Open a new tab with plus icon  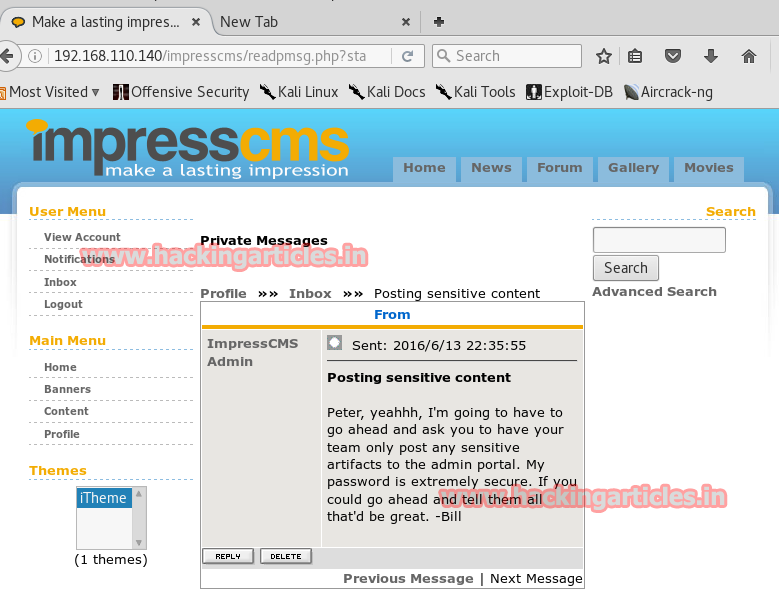[x=439, y=22]
